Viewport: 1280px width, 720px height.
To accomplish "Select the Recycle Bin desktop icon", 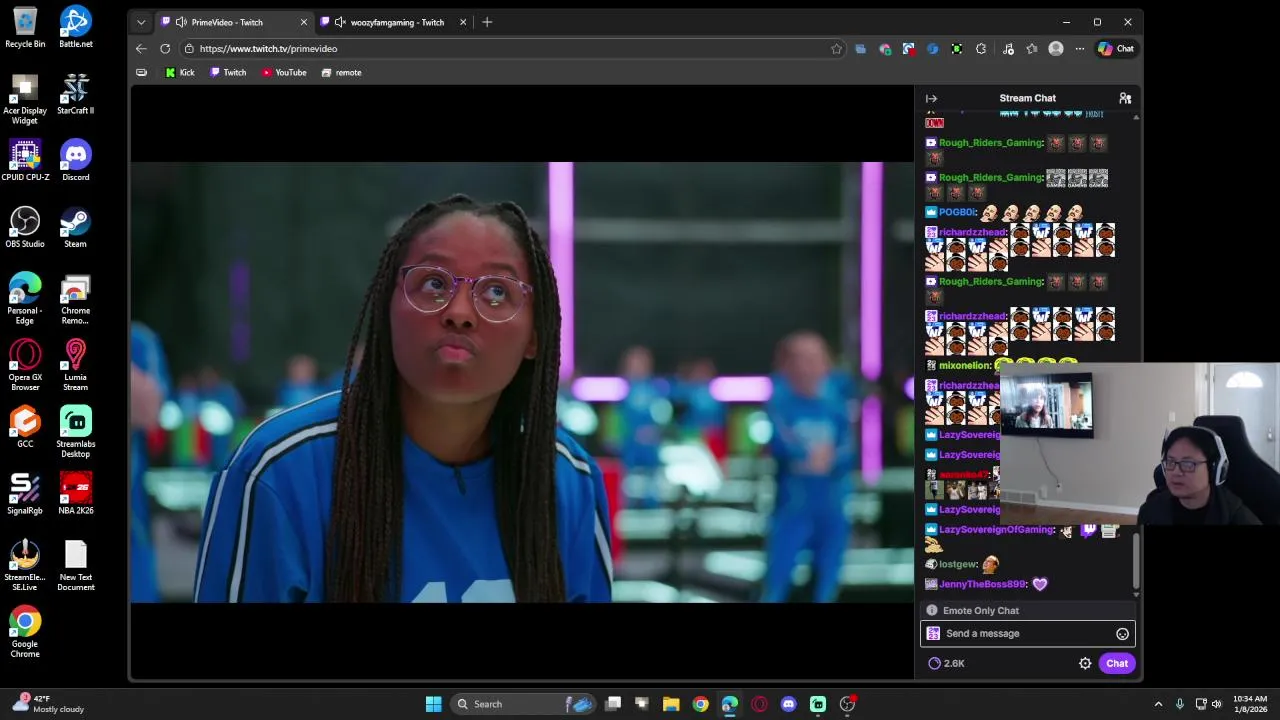I will [25, 27].
